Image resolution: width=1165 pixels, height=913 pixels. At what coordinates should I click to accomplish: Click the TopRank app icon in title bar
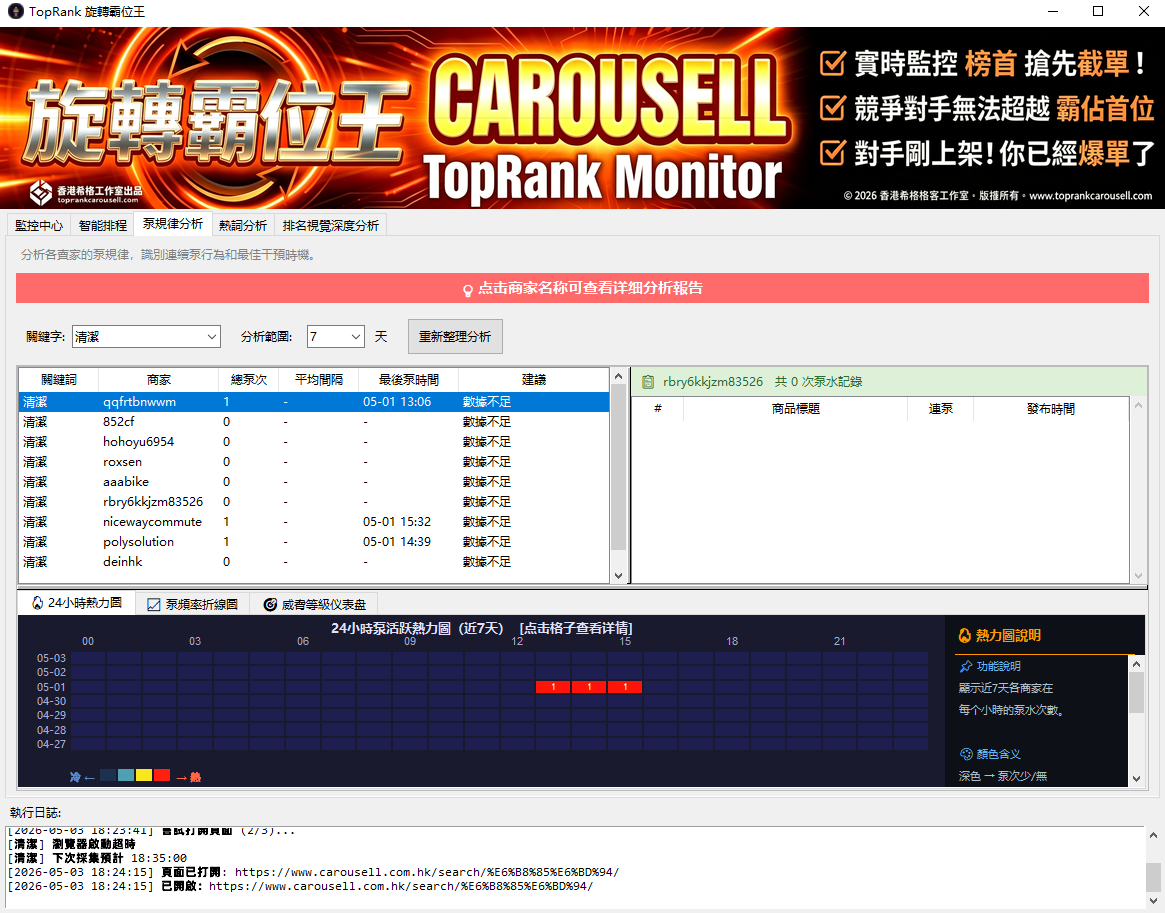pyautogui.click(x=15, y=11)
